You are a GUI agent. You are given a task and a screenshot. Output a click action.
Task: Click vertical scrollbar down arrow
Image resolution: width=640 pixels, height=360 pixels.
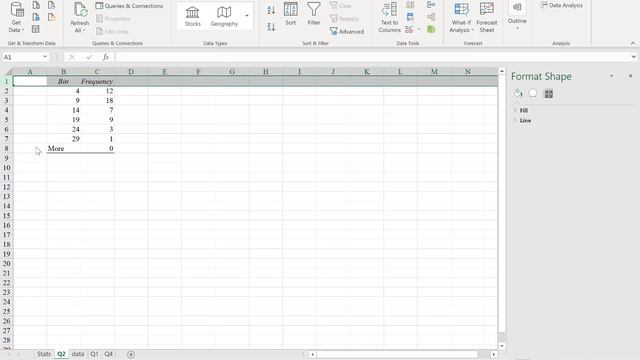point(502,346)
